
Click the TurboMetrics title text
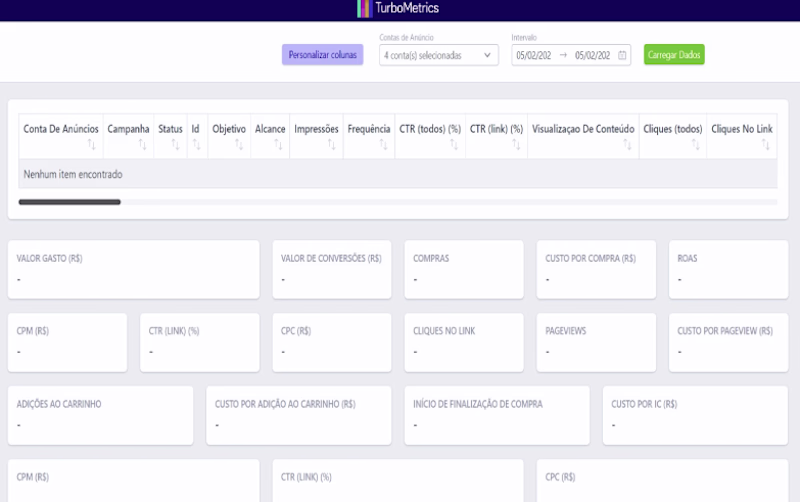click(407, 8)
